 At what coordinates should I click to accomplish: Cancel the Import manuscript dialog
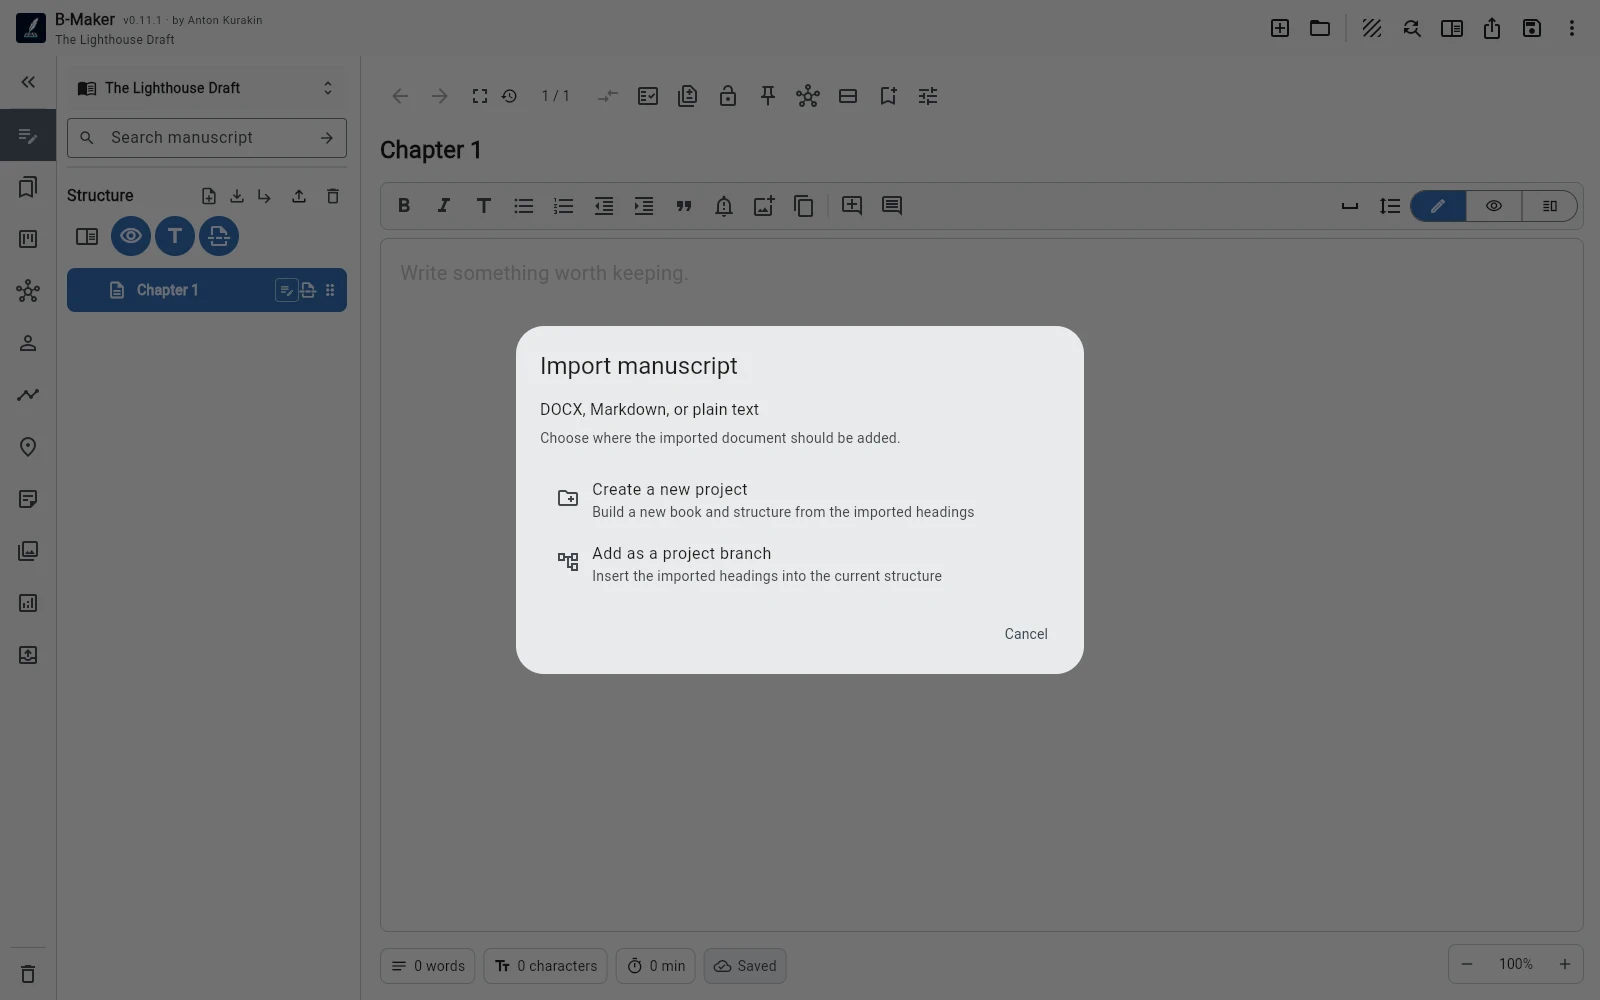[x=1026, y=634]
